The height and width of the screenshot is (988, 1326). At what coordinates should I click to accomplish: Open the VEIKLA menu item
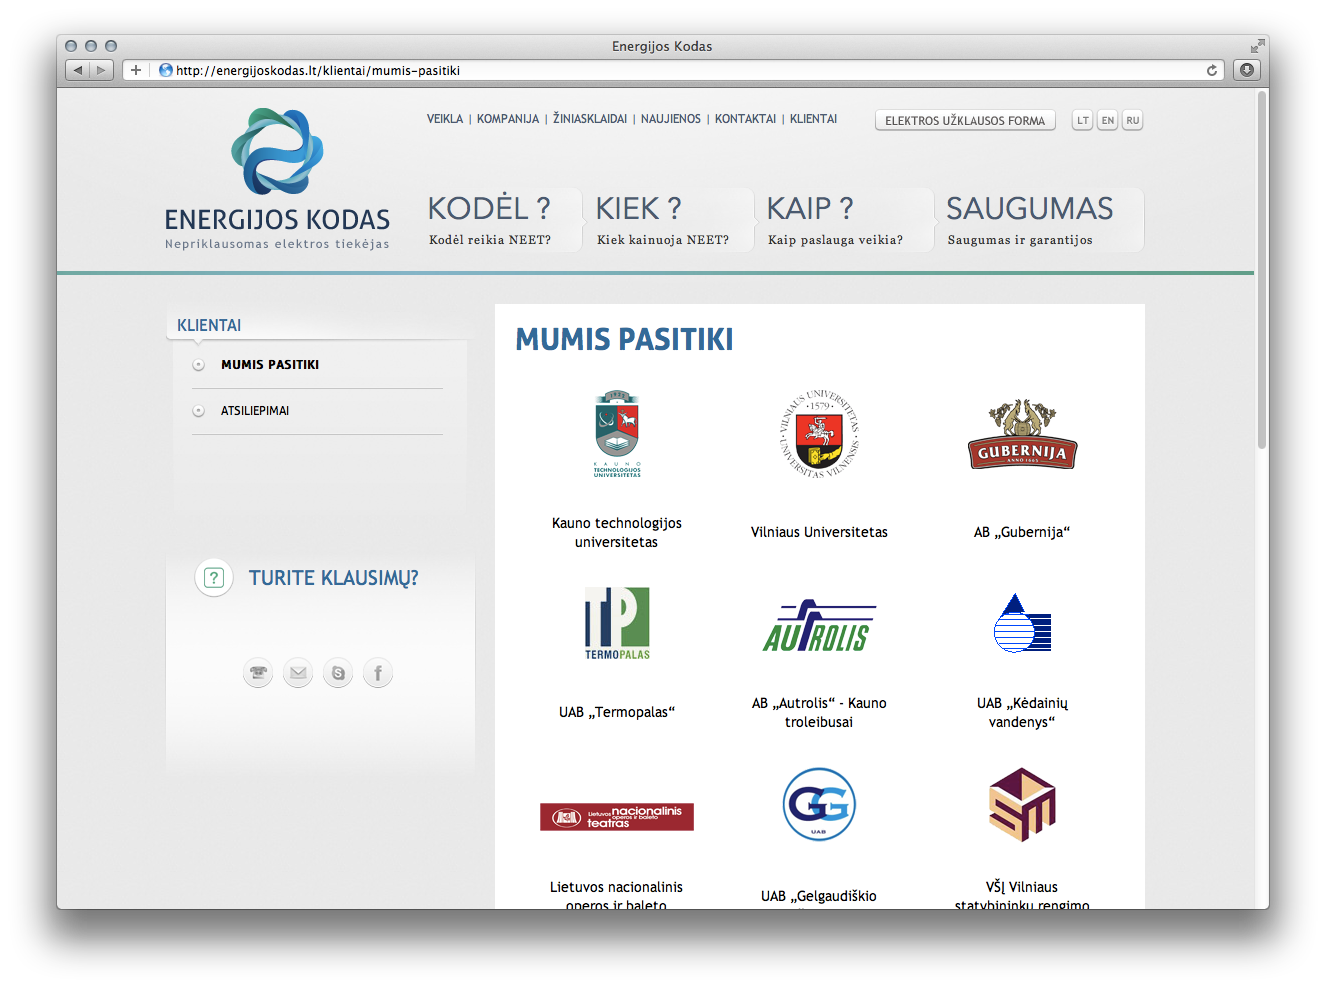445,119
